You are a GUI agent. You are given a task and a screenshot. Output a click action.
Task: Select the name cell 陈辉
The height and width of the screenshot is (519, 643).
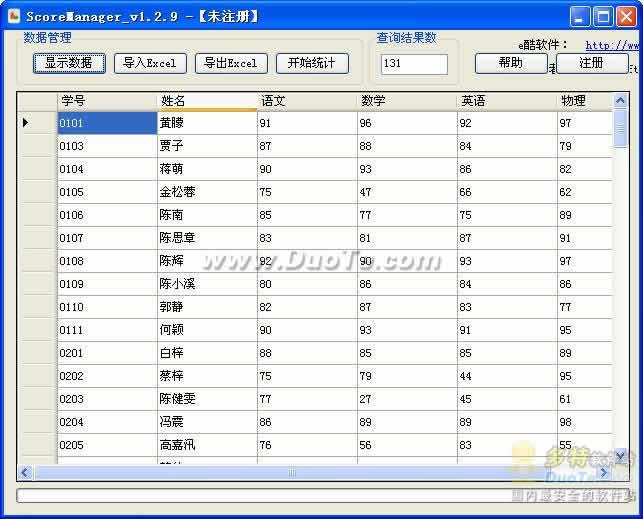point(207,261)
